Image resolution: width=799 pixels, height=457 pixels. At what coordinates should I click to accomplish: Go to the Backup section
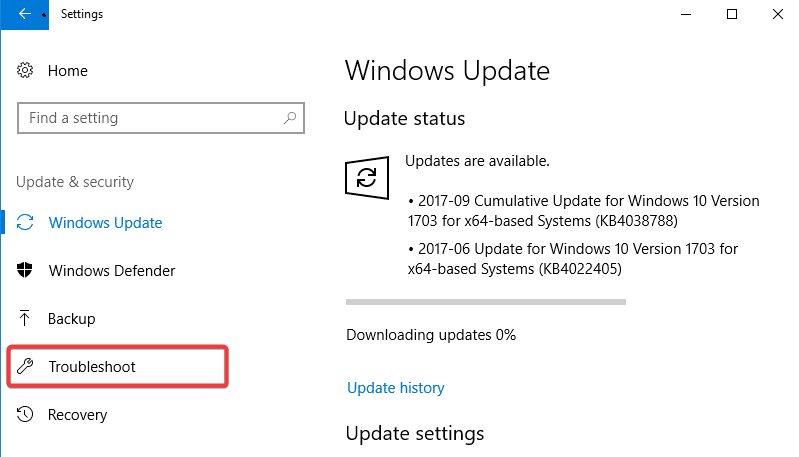(71, 319)
